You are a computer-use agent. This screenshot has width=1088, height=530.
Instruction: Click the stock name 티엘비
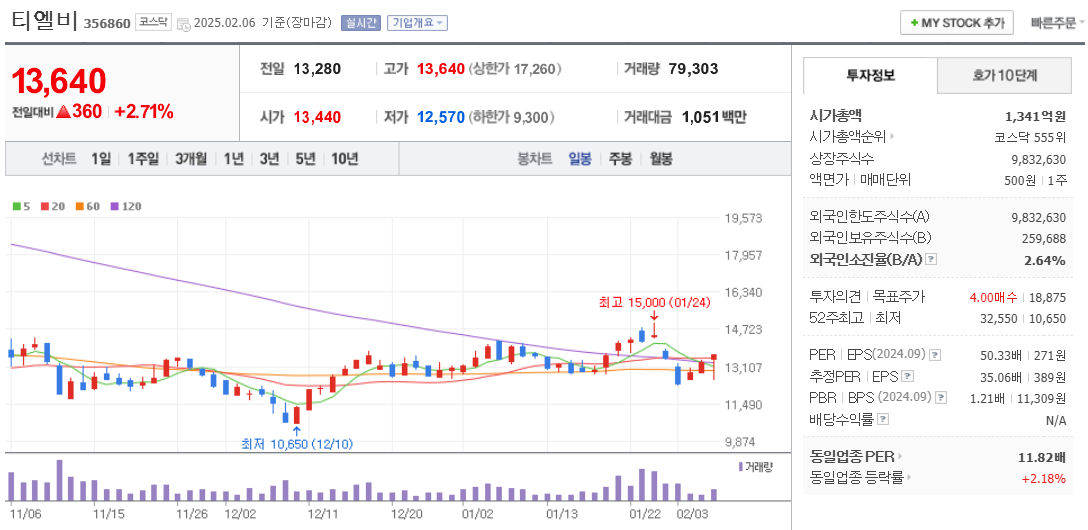(x=44, y=21)
